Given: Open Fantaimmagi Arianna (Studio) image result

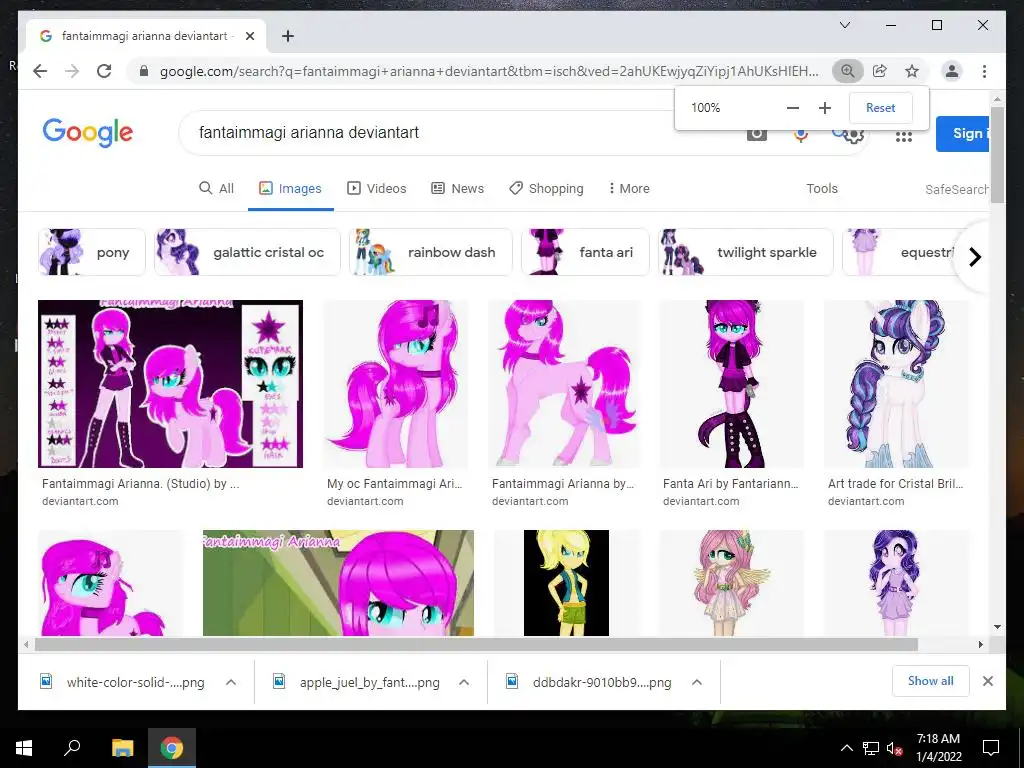Looking at the screenshot, I should (170, 384).
